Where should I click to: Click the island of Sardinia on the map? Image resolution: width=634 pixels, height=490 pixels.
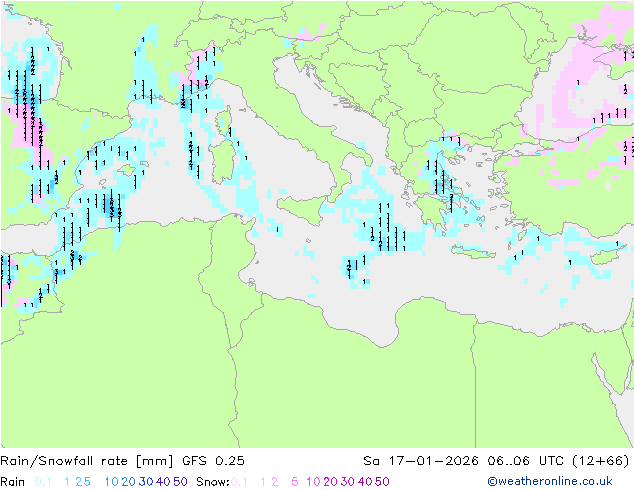(221, 163)
